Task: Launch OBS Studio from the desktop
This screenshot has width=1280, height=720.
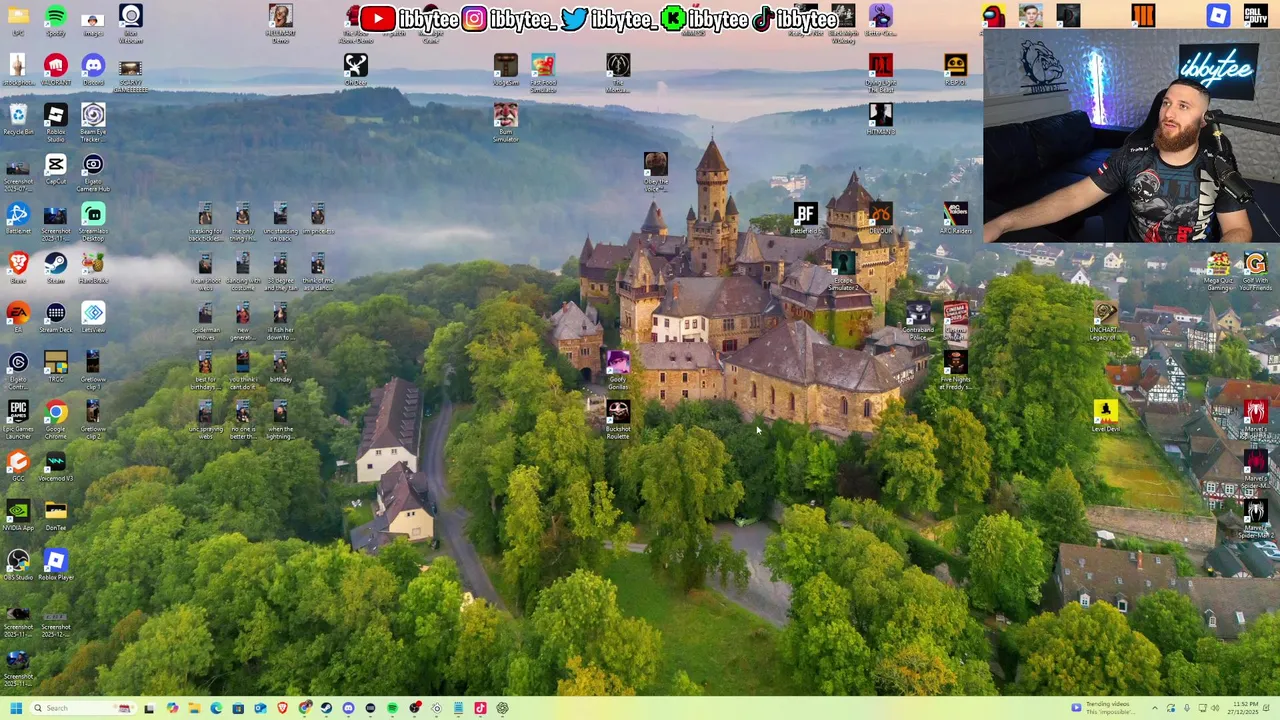Action: click(18, 565)
